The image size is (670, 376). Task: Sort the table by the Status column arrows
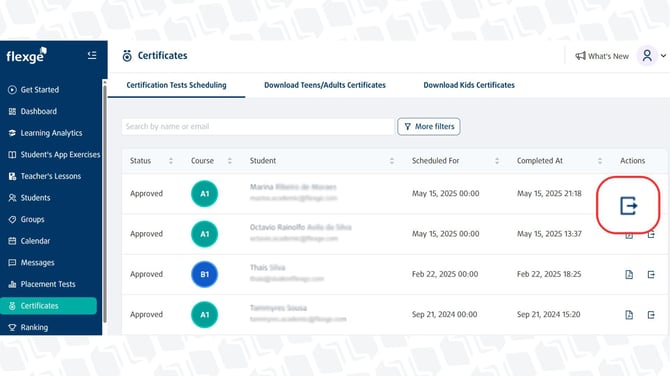[171, 161]
